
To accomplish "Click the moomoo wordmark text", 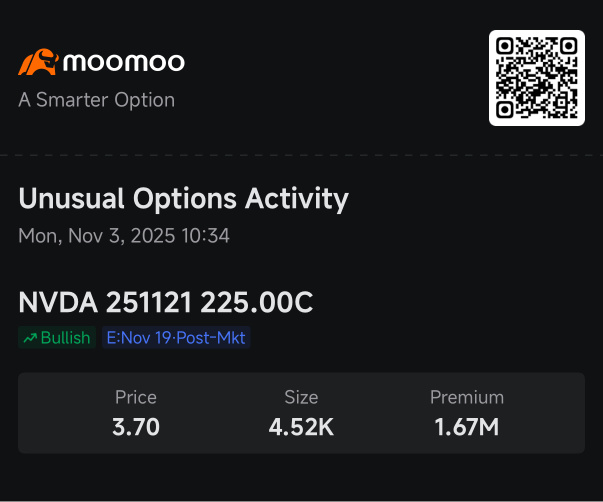I will (x=124, y=63).
